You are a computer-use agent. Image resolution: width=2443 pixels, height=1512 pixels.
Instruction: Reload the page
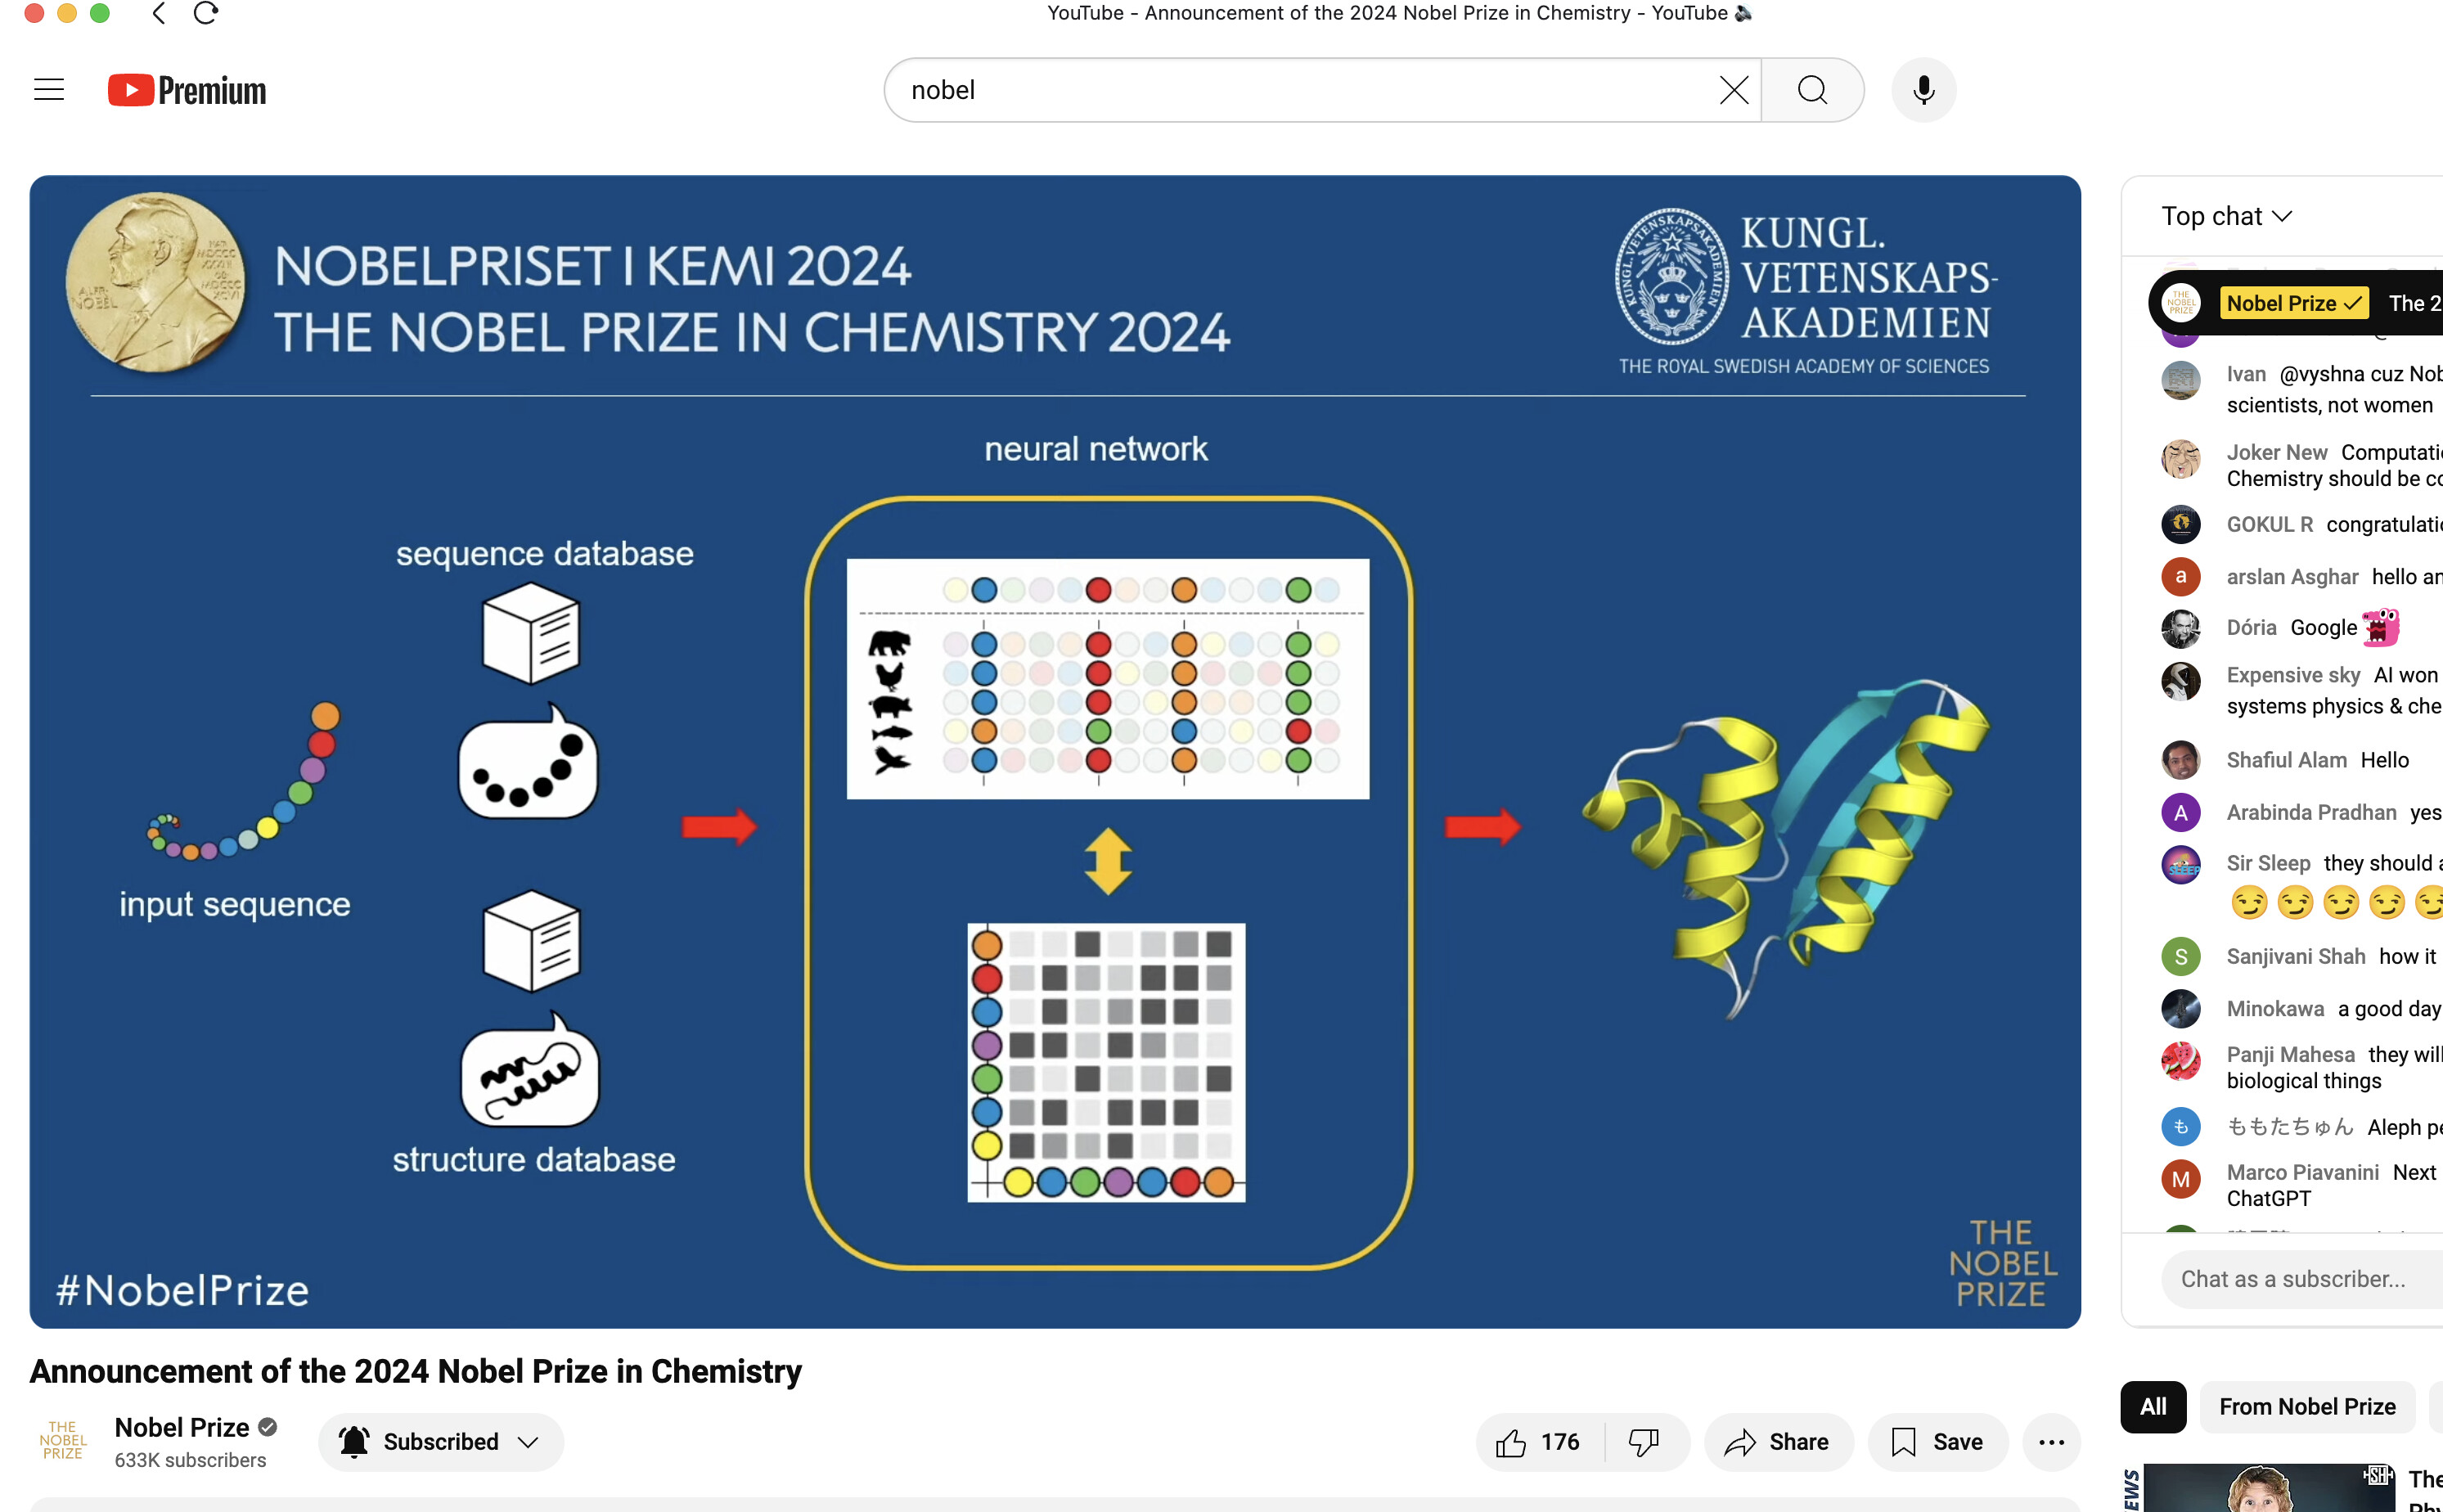tap(206, 13)
